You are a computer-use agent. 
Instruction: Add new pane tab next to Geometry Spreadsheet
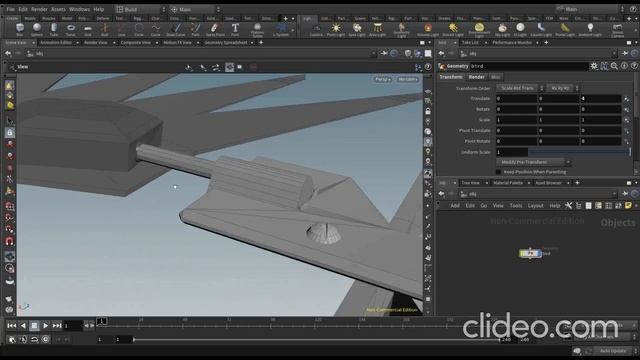pyautogui.click(x=261, y=42)
